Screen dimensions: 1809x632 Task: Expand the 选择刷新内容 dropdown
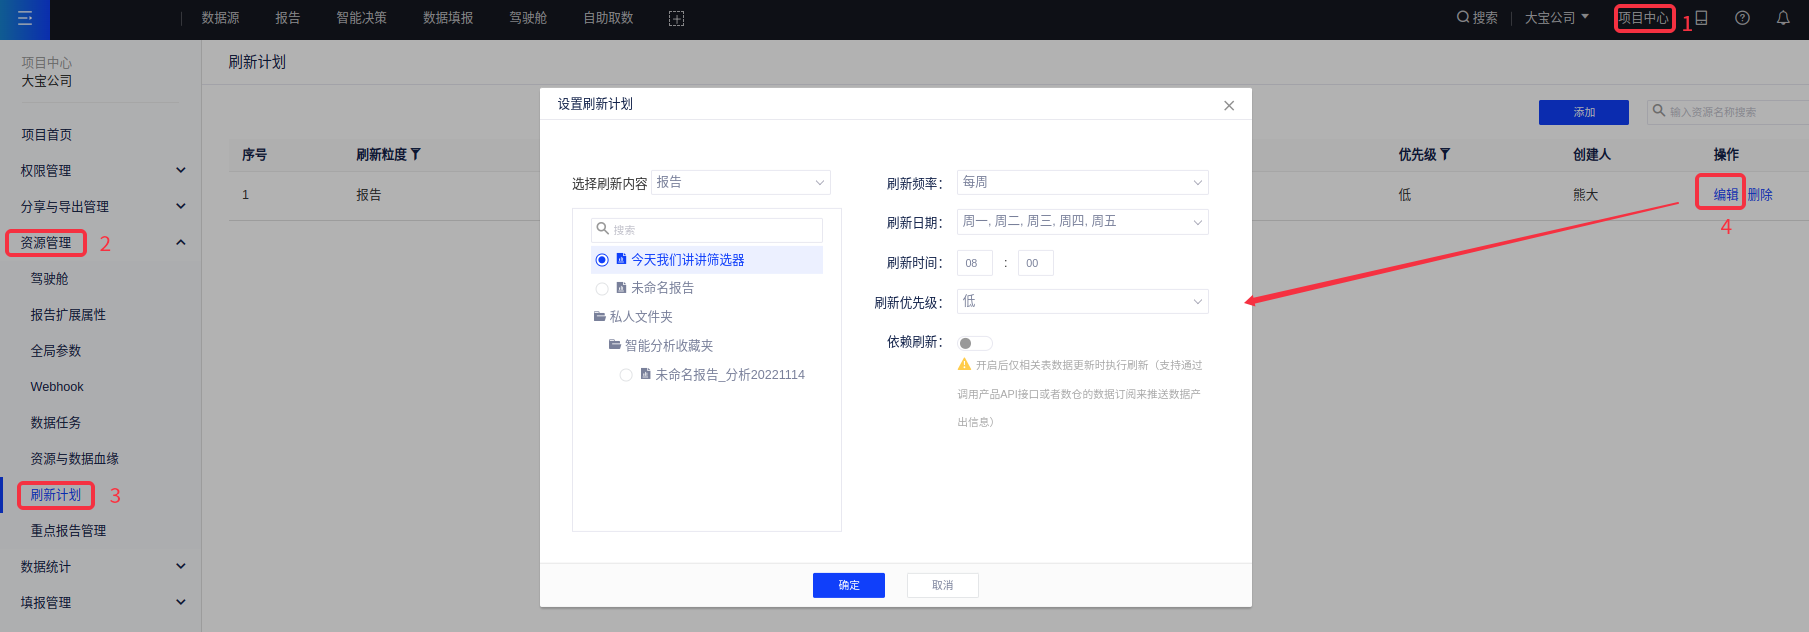[x=741, y=183]
